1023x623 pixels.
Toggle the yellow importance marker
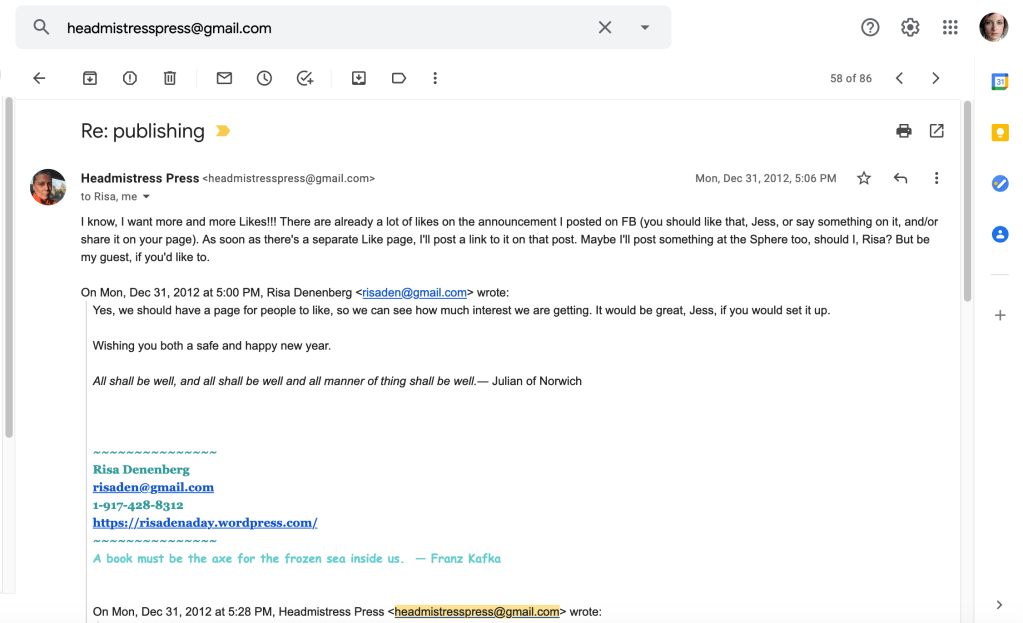pyautogui.click(x=223, y=131)
